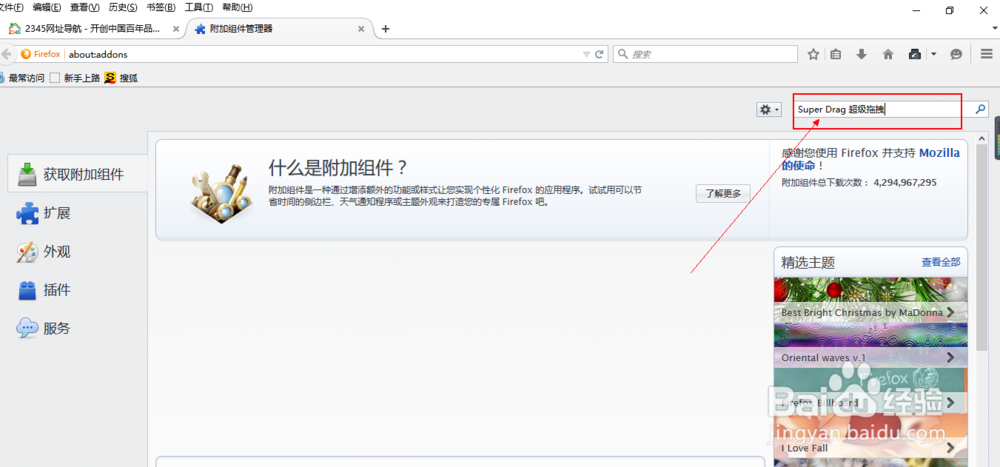Viewport: 1000px width, 467px height.
Task: Close the 附加组件管理器 tab
Action: click(x=362, y=29)
